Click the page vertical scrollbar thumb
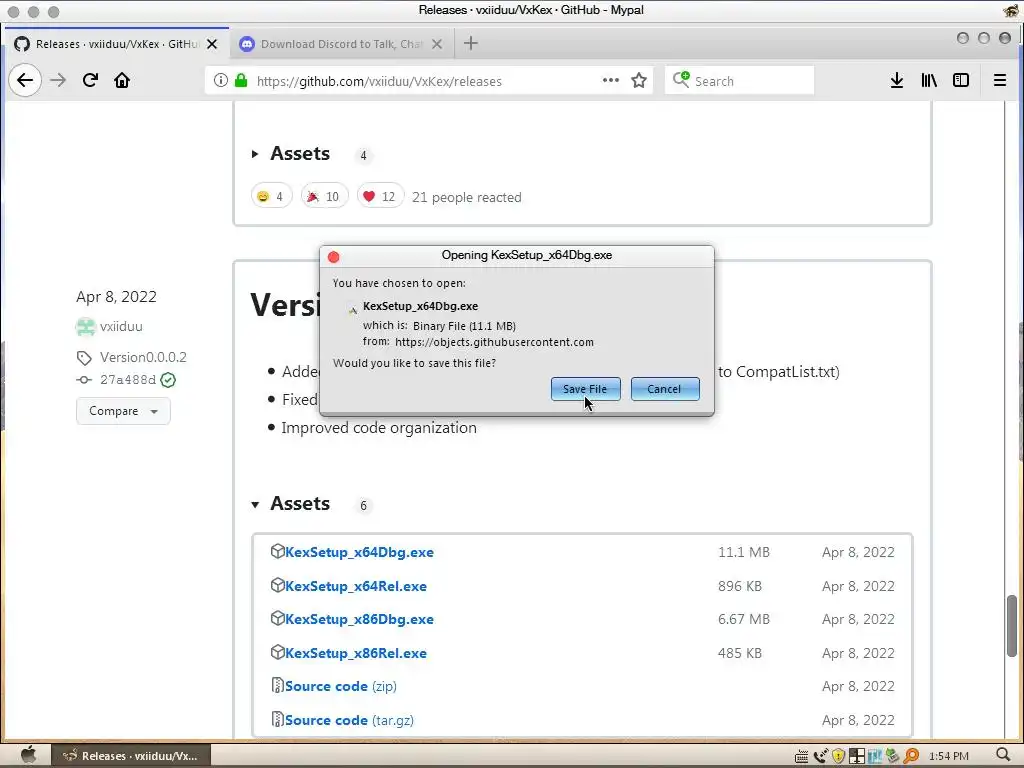Image resolution: width=1024 pixels, height=768 pixels. [x=1012, y=625]
